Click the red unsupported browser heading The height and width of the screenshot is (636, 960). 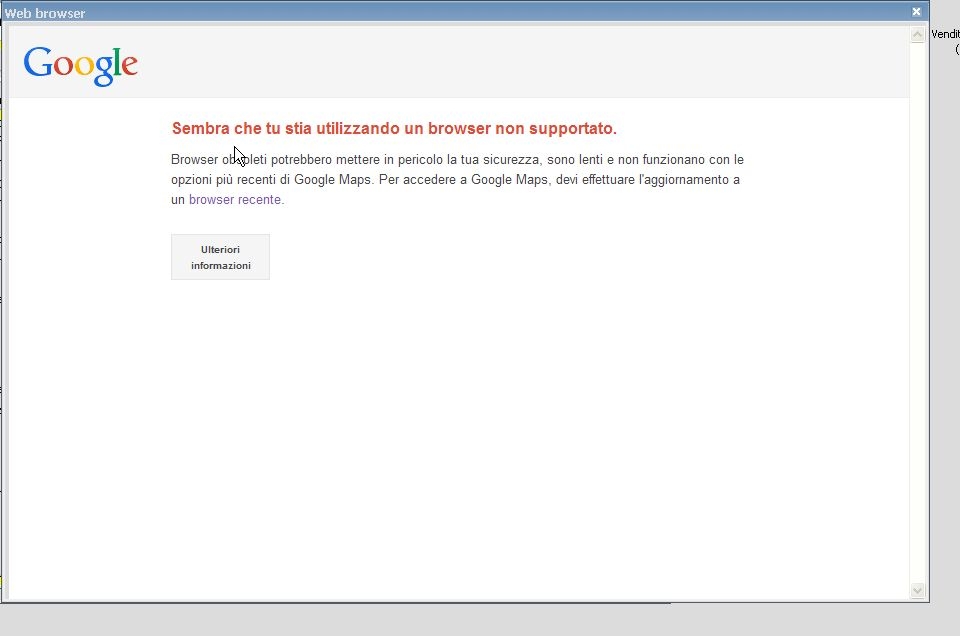point(394,129)
